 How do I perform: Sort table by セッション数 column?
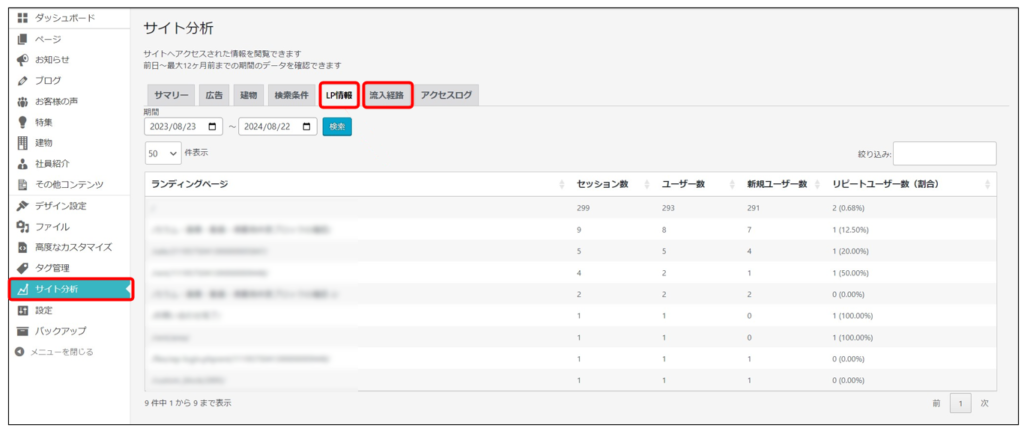(602, 185)
